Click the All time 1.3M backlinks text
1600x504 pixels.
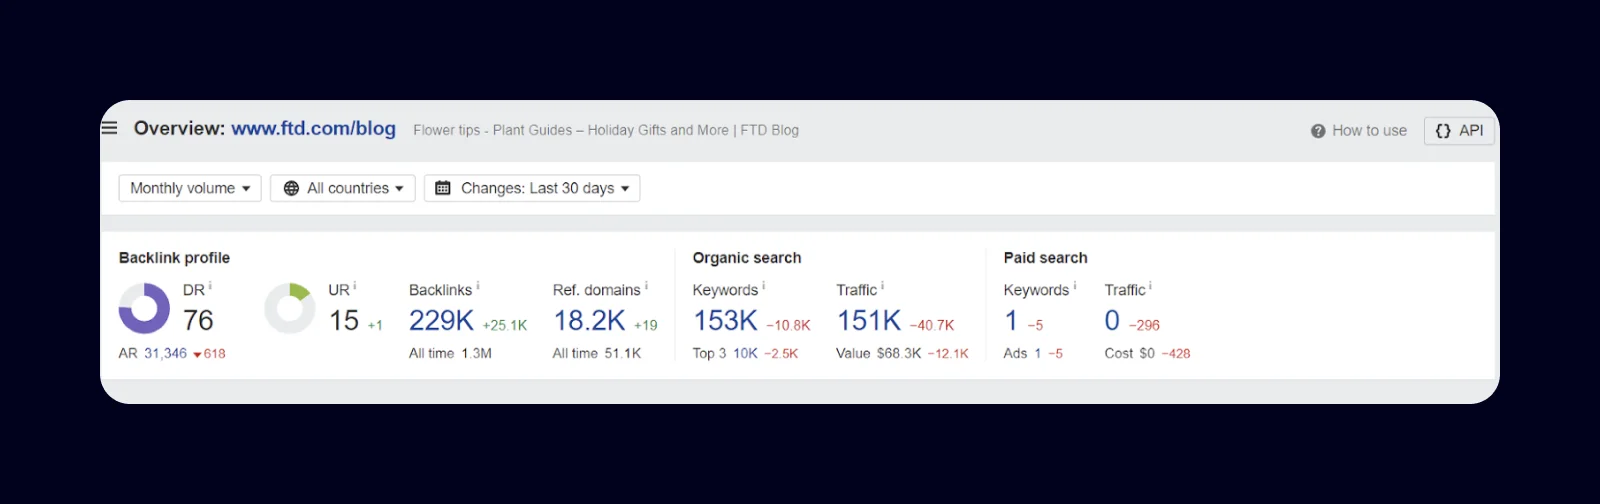pyautogui.click(x=450, y=353)
